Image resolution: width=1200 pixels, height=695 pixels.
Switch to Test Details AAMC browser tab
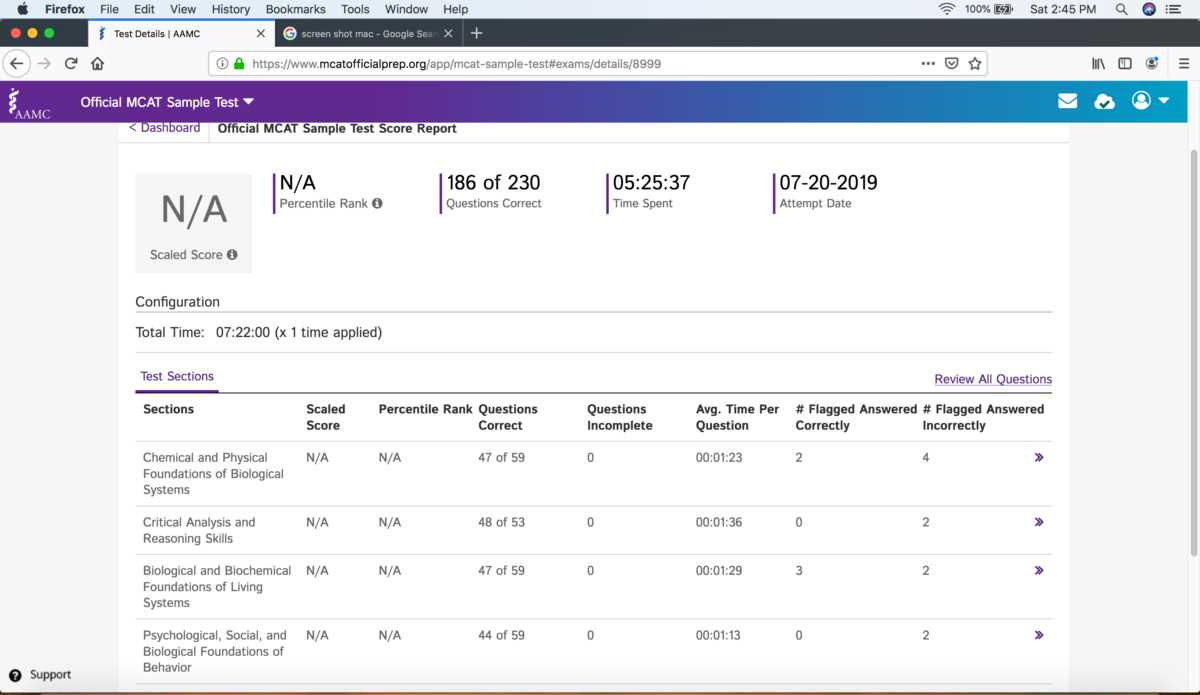(x=180, y=33)
